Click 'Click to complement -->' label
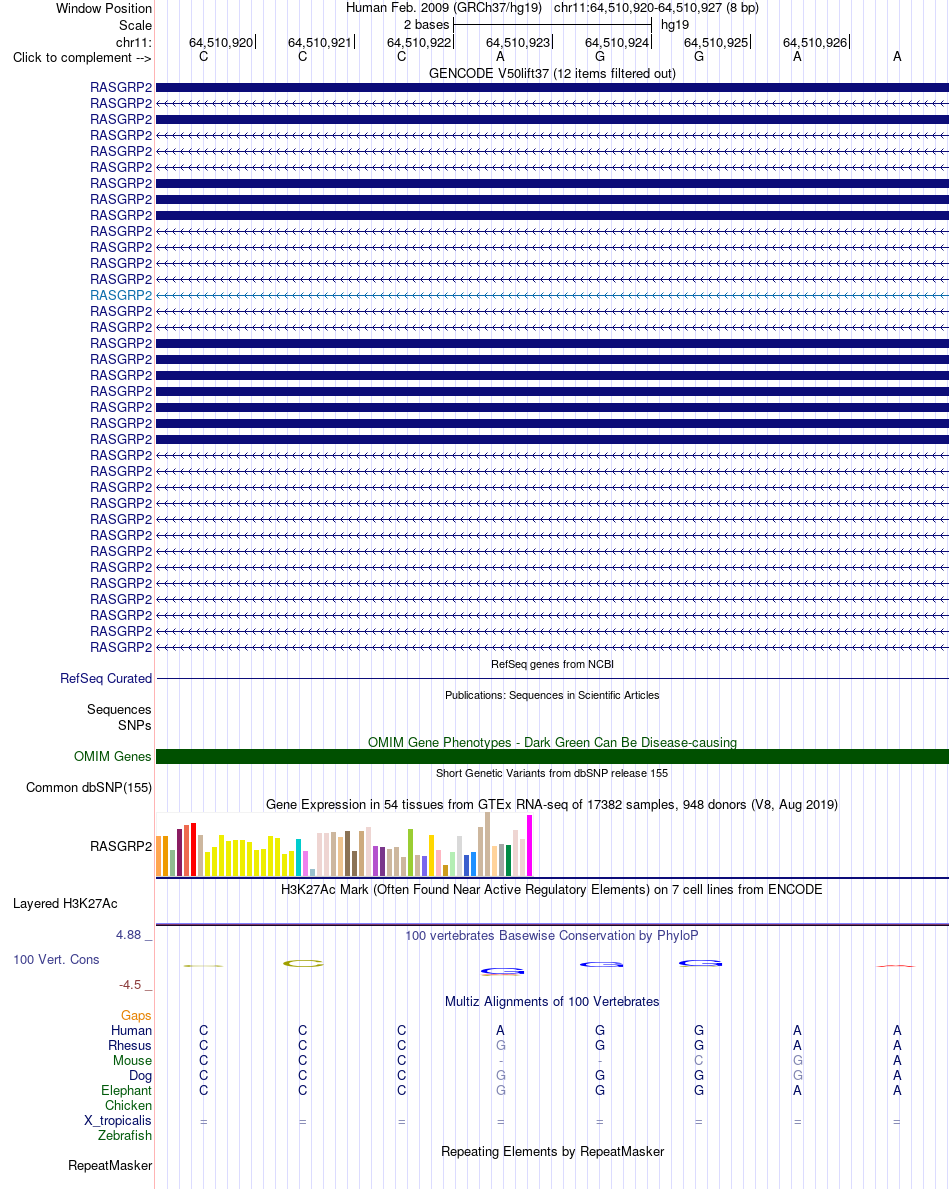 coord(82,58)
